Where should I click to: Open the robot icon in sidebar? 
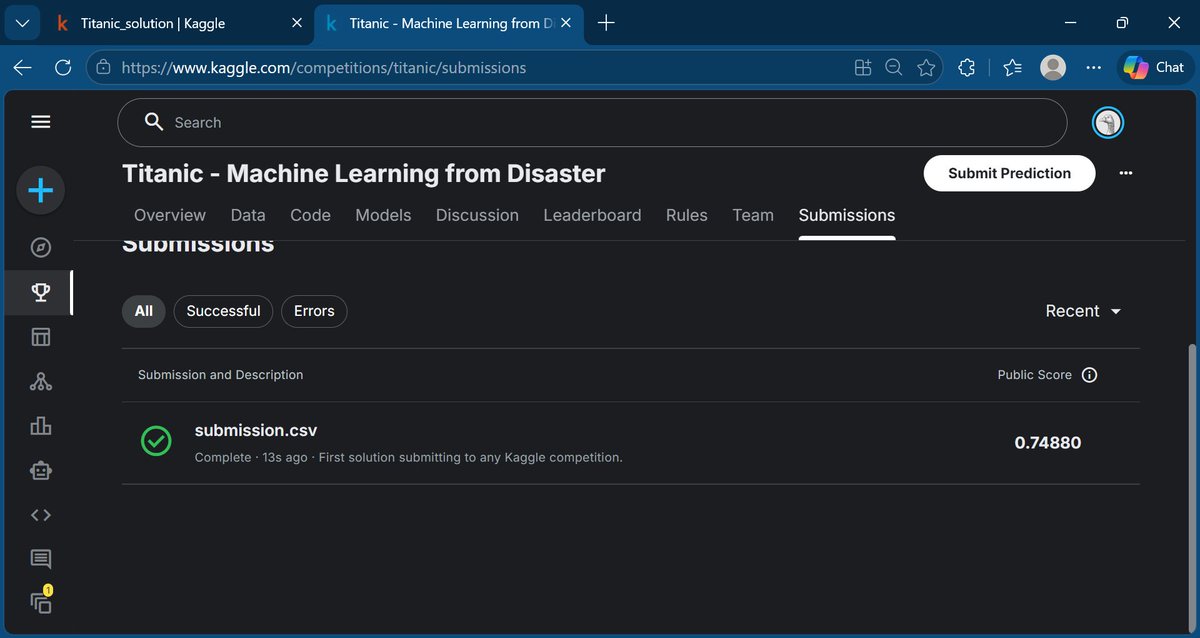40,470
